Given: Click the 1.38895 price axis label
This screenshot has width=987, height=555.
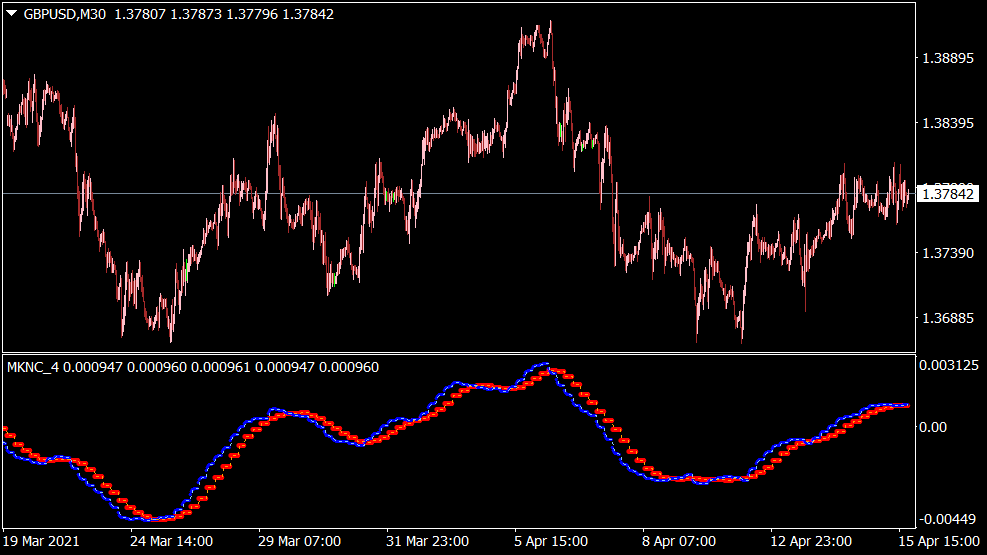Looking at the screenshot, I should (946, 59).
